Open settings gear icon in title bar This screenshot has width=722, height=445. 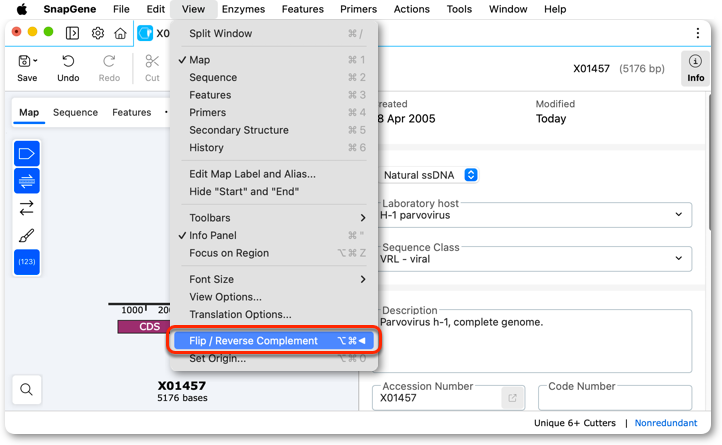(98, 33)
